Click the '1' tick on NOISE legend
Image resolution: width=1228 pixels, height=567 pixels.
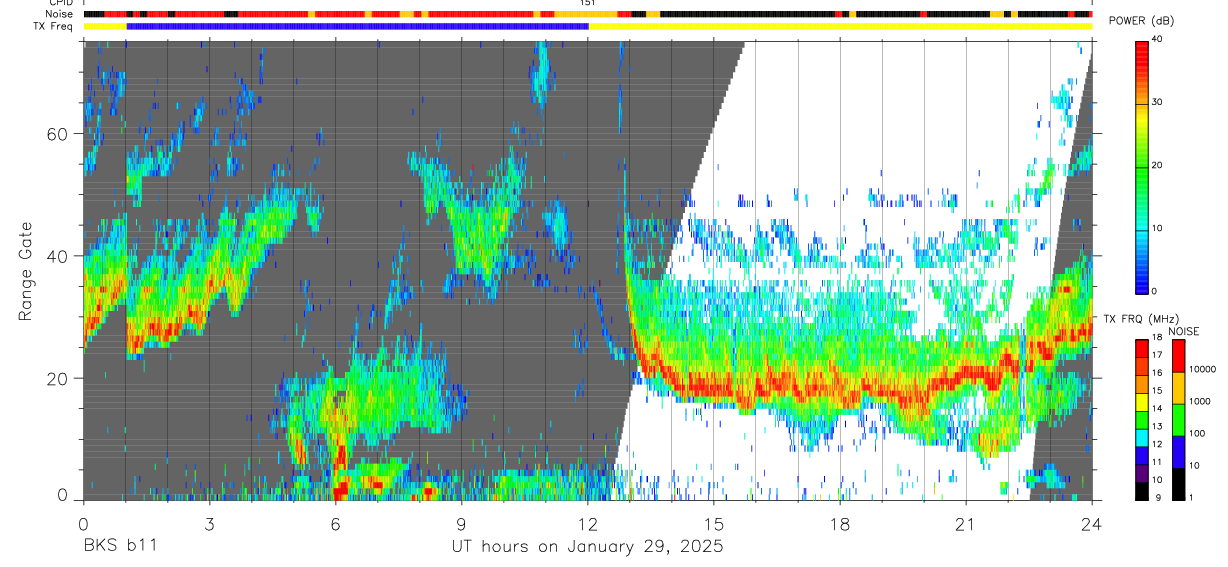click(x=1191, y=498)
